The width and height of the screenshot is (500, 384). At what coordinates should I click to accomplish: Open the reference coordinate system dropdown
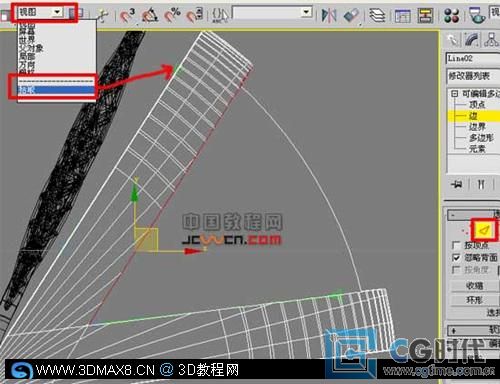(x=40, y=13)
